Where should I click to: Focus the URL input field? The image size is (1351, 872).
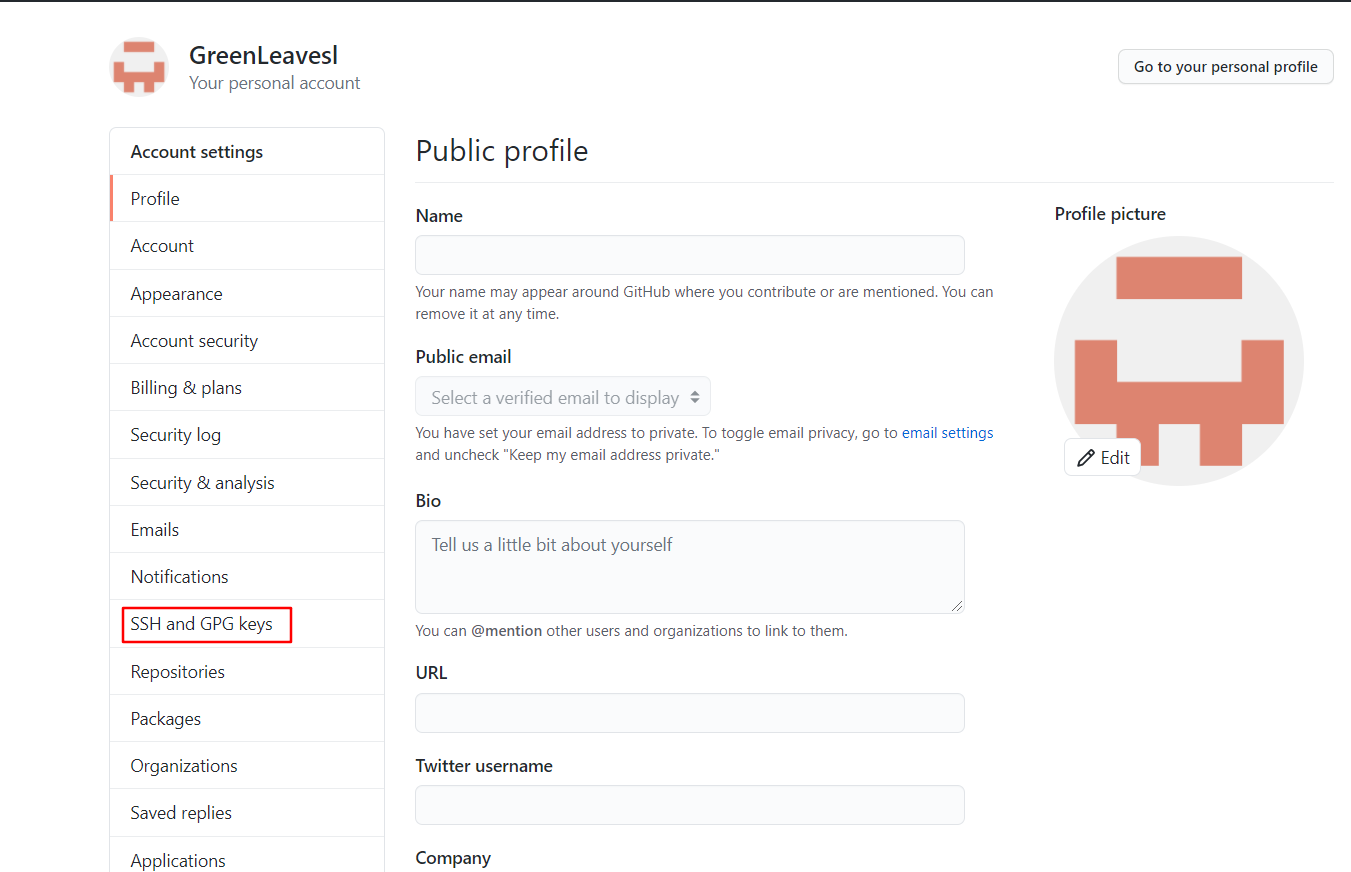tap(690, 713)
